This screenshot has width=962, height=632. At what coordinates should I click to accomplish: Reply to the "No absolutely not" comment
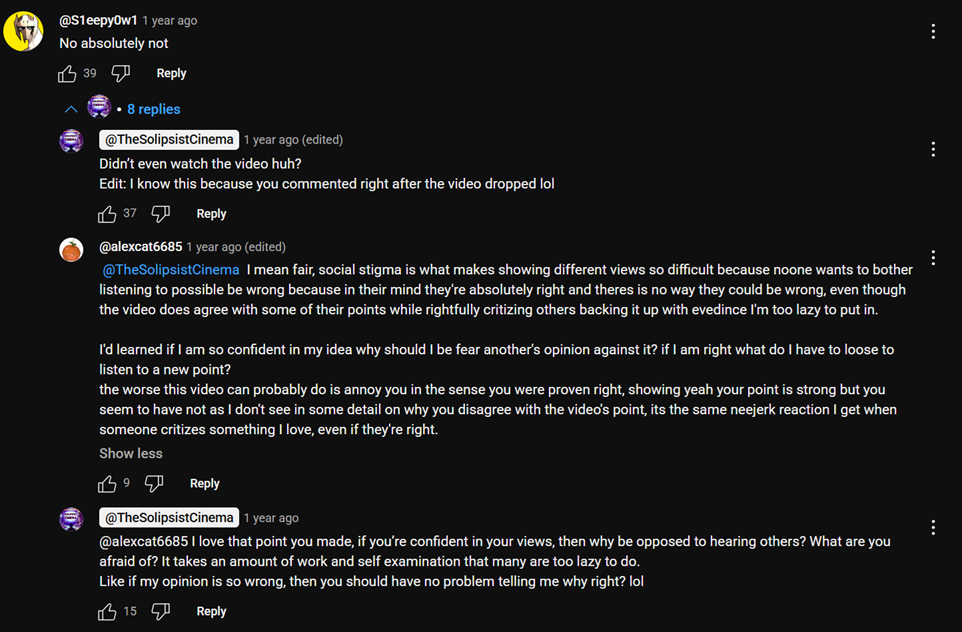pos(171,74)
